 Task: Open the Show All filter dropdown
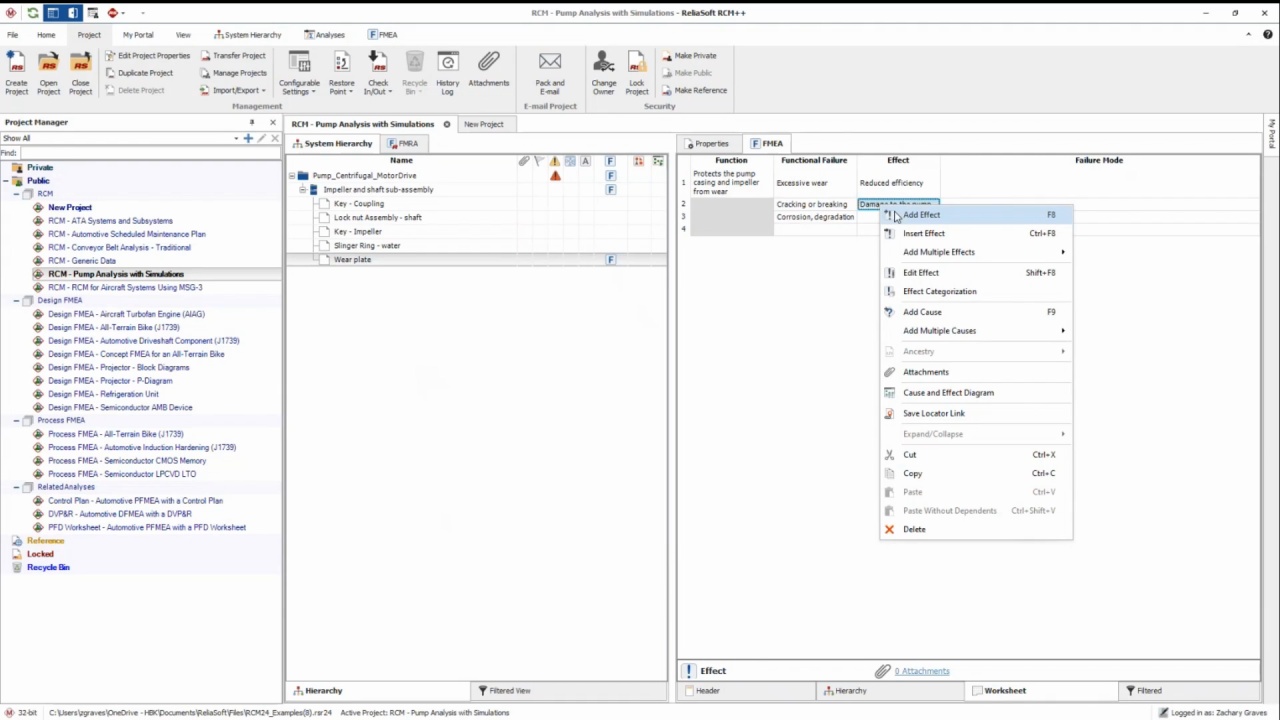pyautogui.click(x=237, y=138)
